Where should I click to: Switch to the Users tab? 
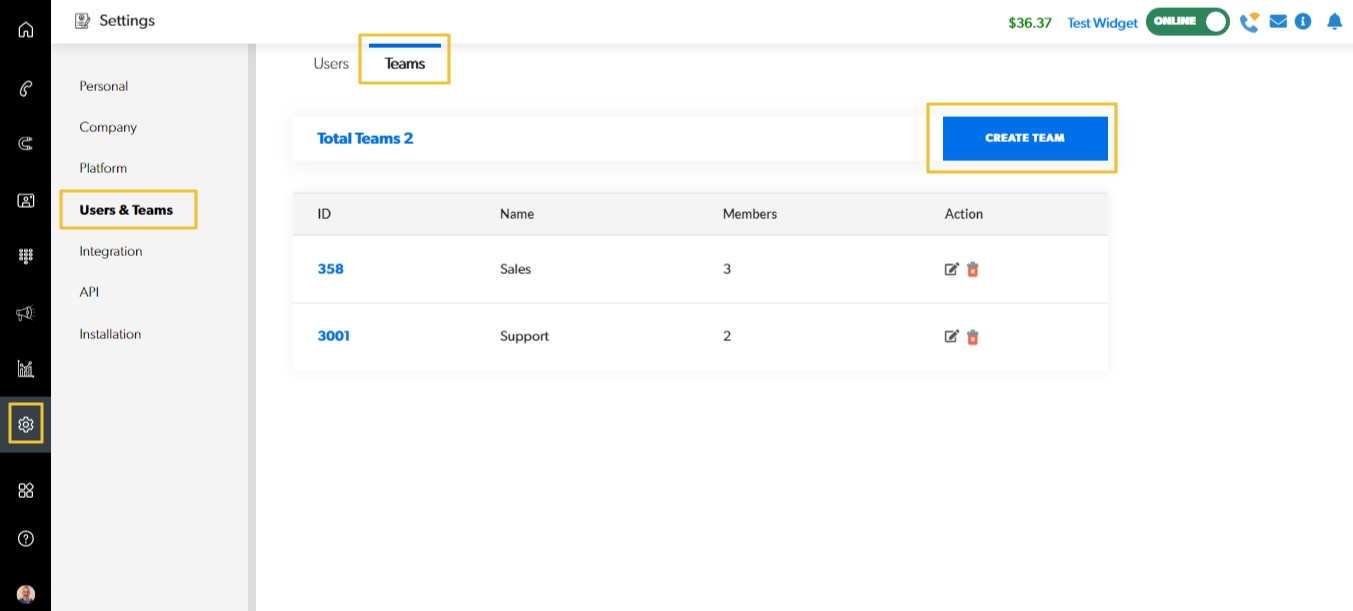(x=331, y=63)
